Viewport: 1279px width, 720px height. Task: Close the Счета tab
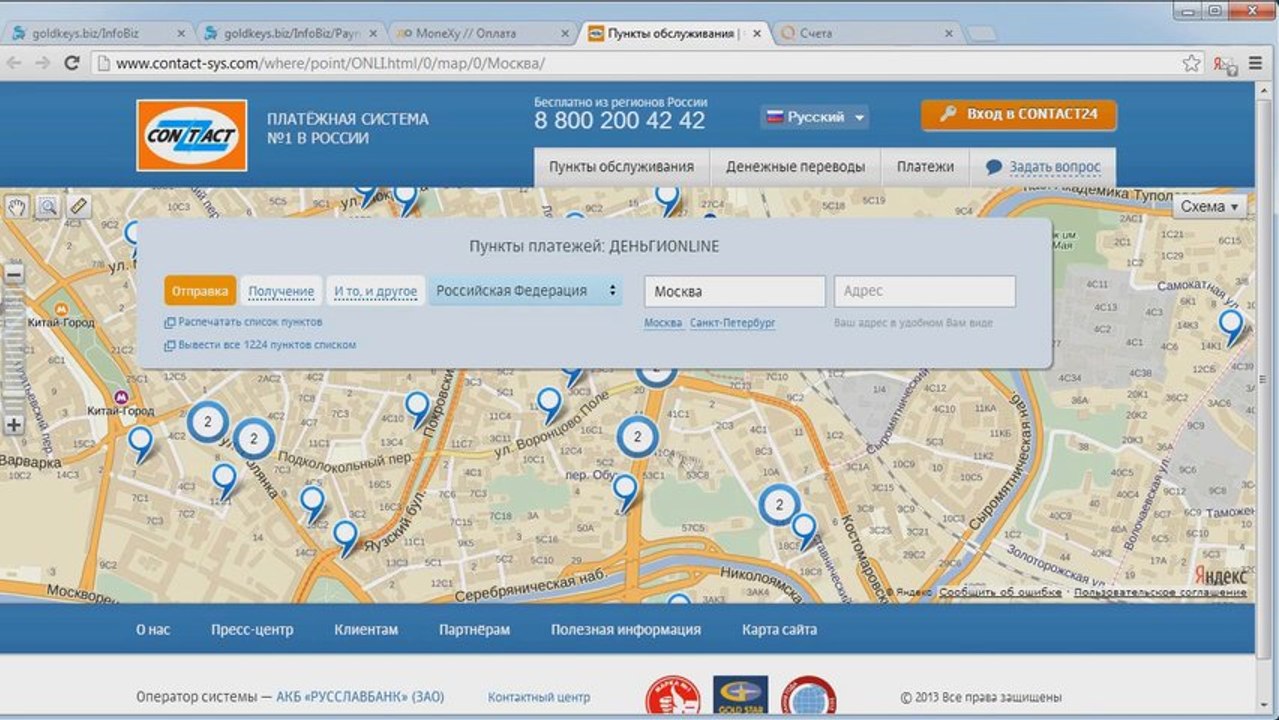(x=948, y=33)
